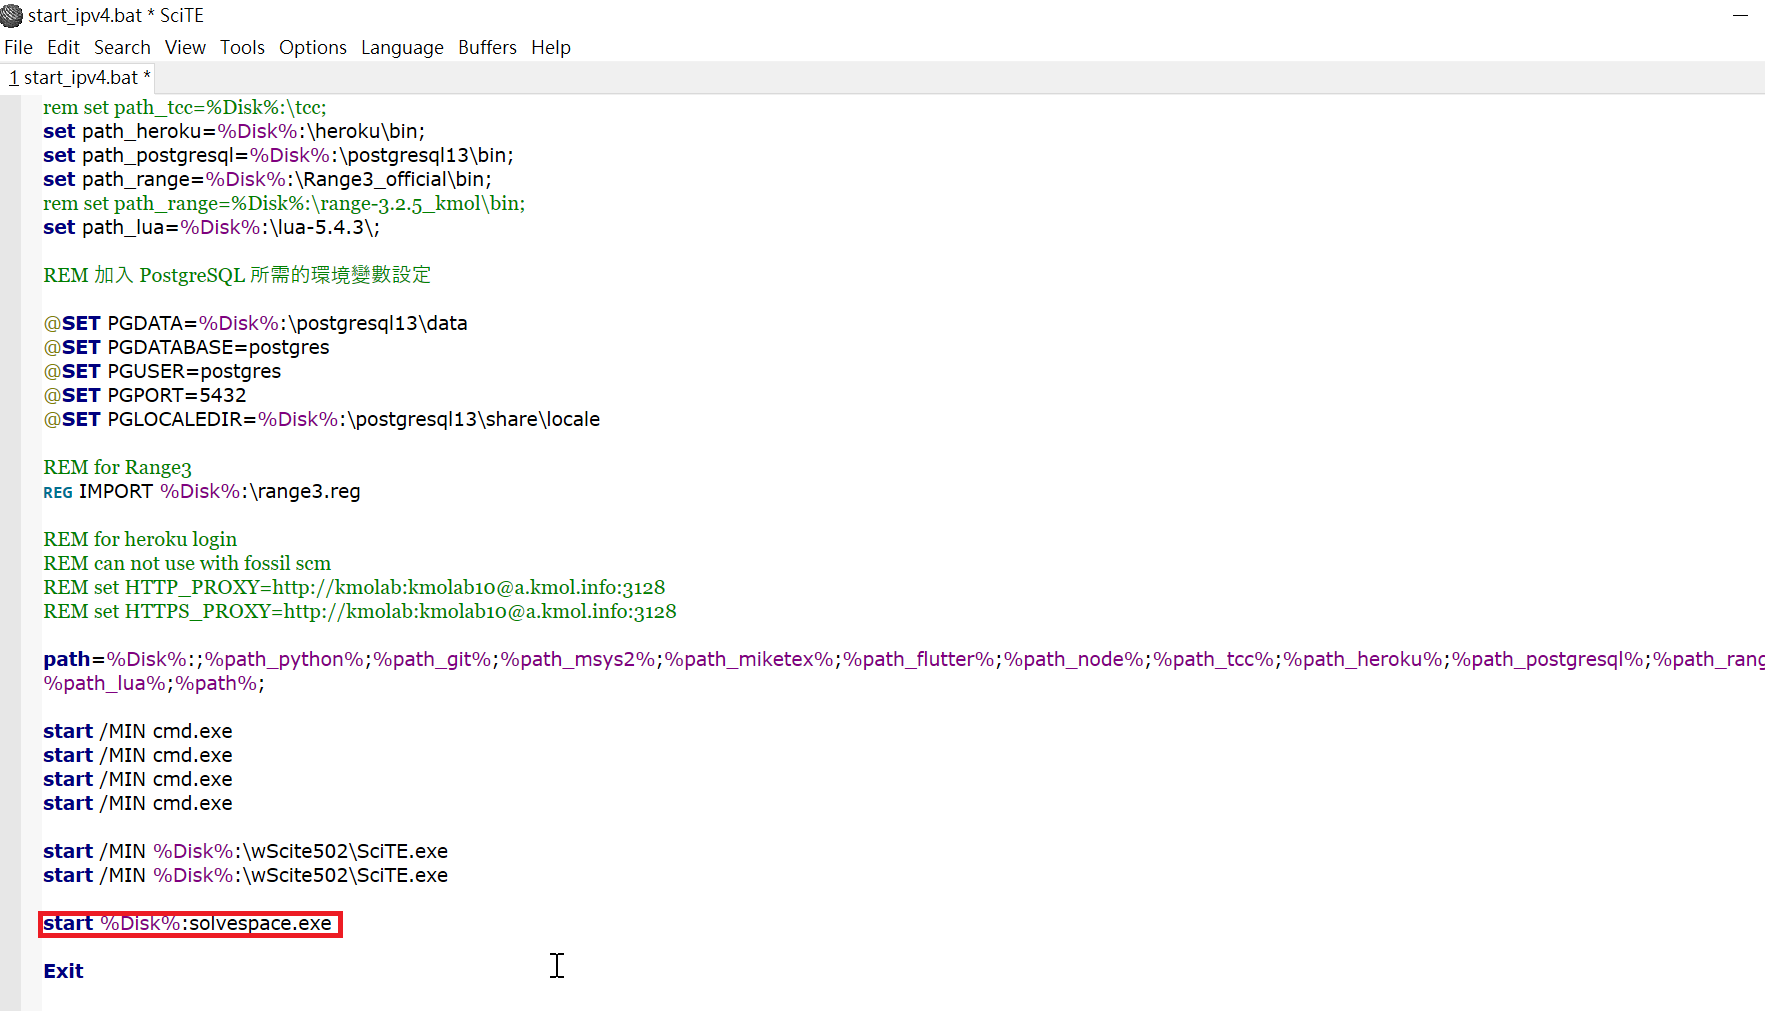Click the '@SET PGDATA' line

(x=255, y=323)
